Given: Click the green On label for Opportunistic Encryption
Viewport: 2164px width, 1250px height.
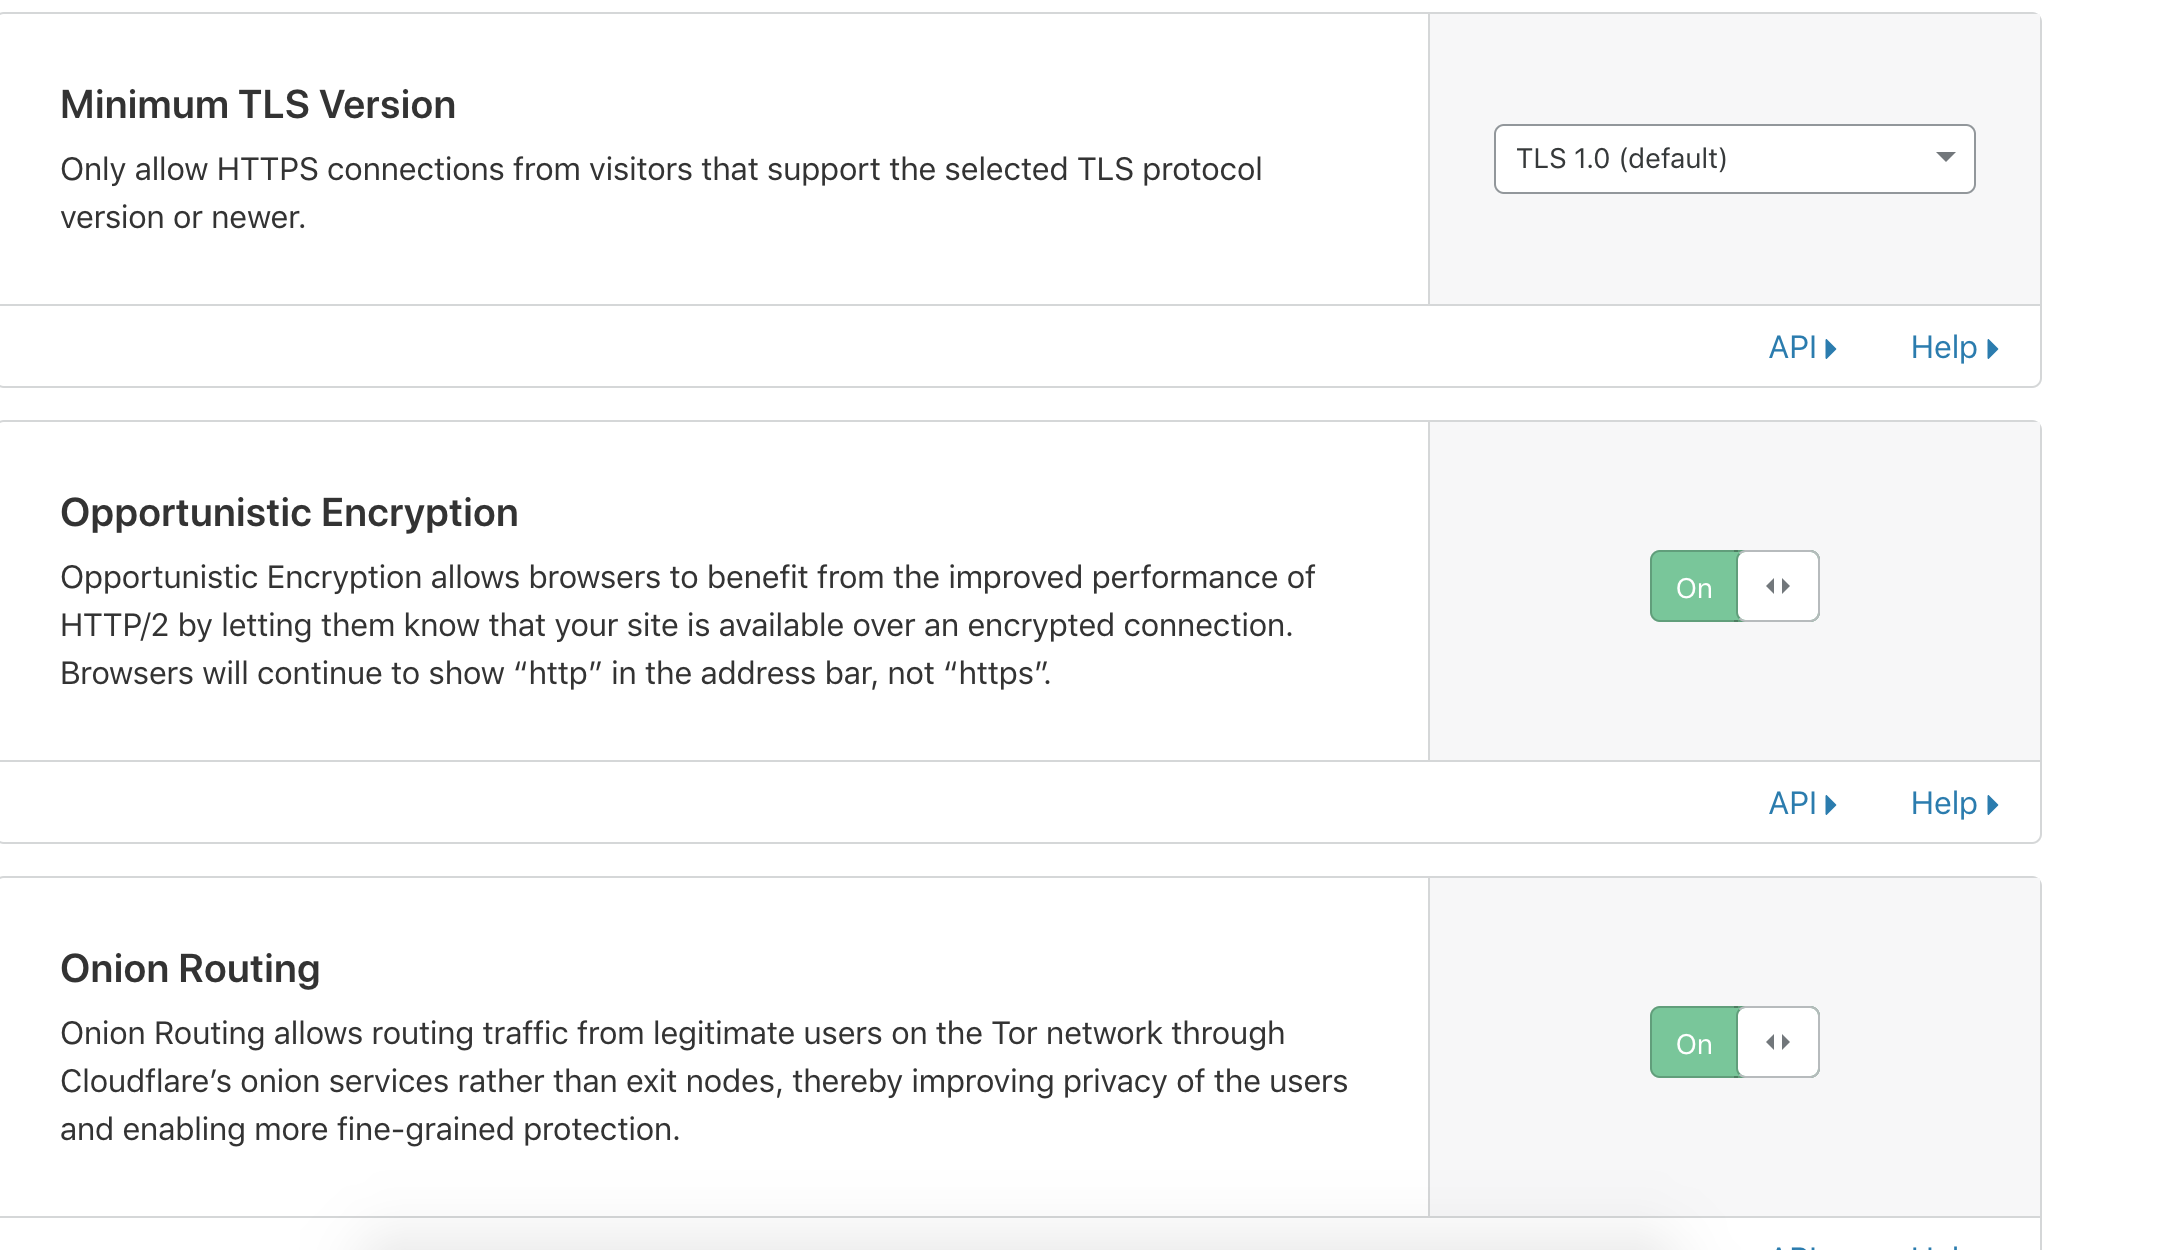Looking at the screenshot, I should point(1694,588).
